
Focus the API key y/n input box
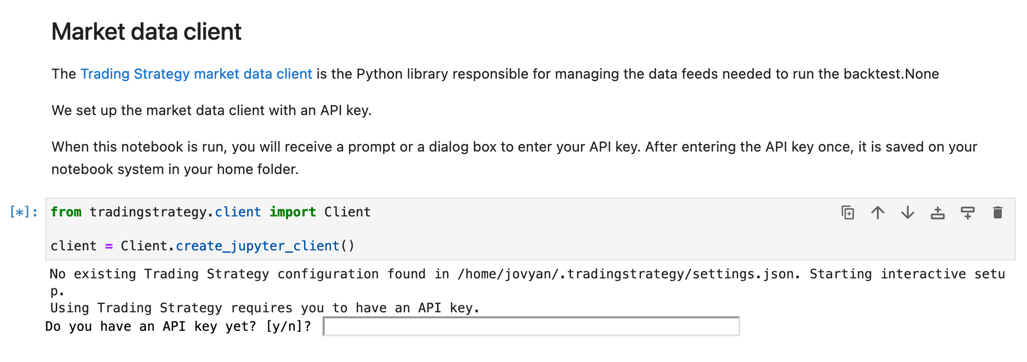click(x=531, y=327)
